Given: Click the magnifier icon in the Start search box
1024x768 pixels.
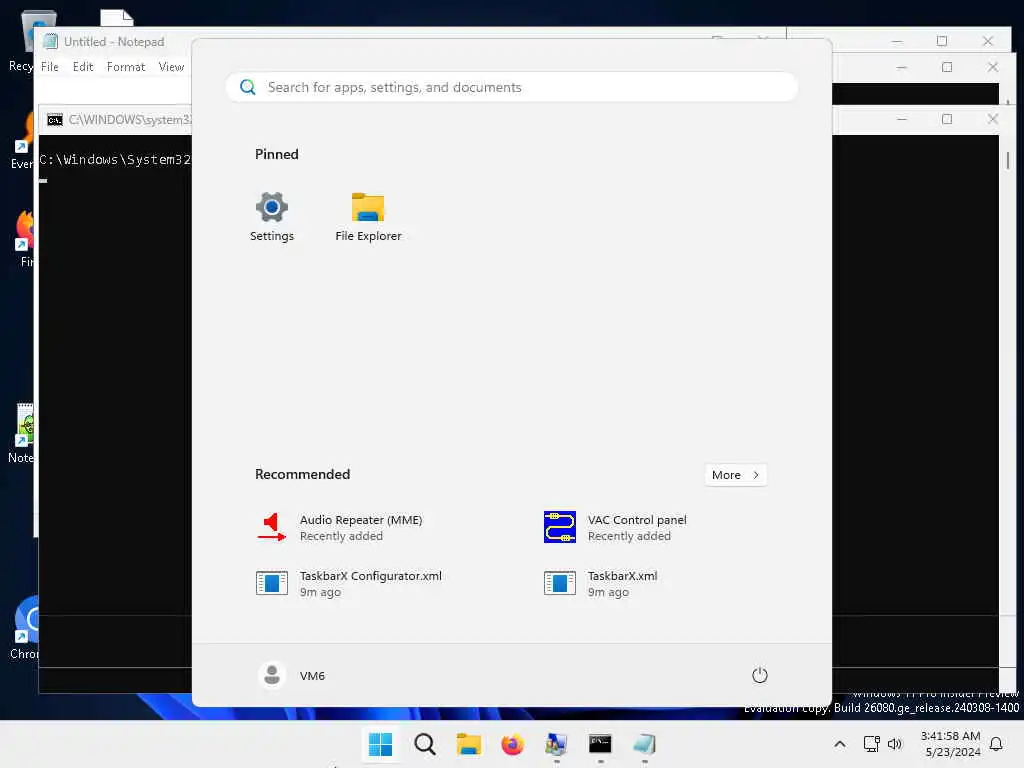Looking at the screenshot, I should [x=248, y=88].
